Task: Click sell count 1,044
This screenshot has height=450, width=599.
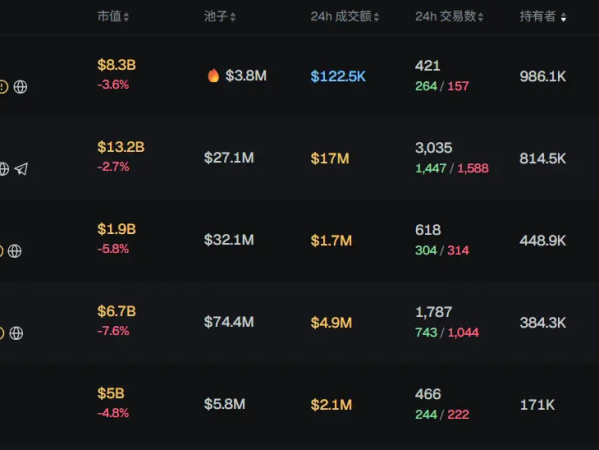Action: tap(463, 332)
